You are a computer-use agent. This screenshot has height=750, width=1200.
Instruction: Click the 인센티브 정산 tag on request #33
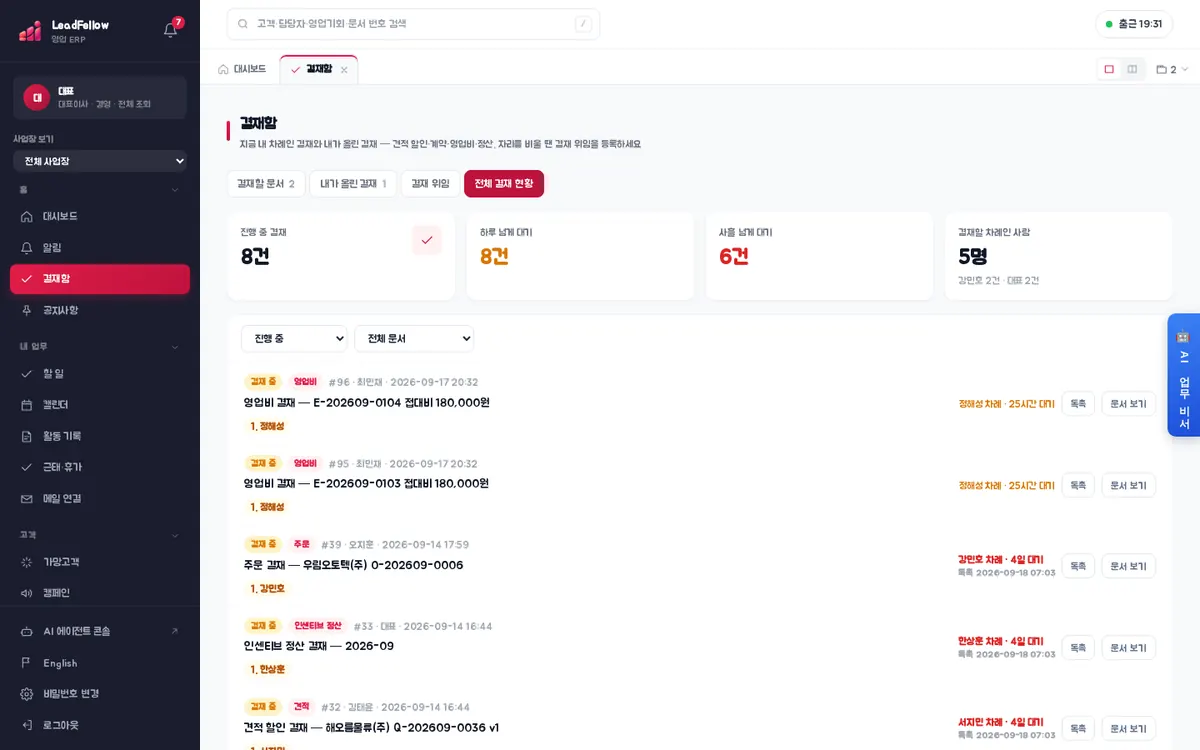pyautogui.click(x=318, y=626)
